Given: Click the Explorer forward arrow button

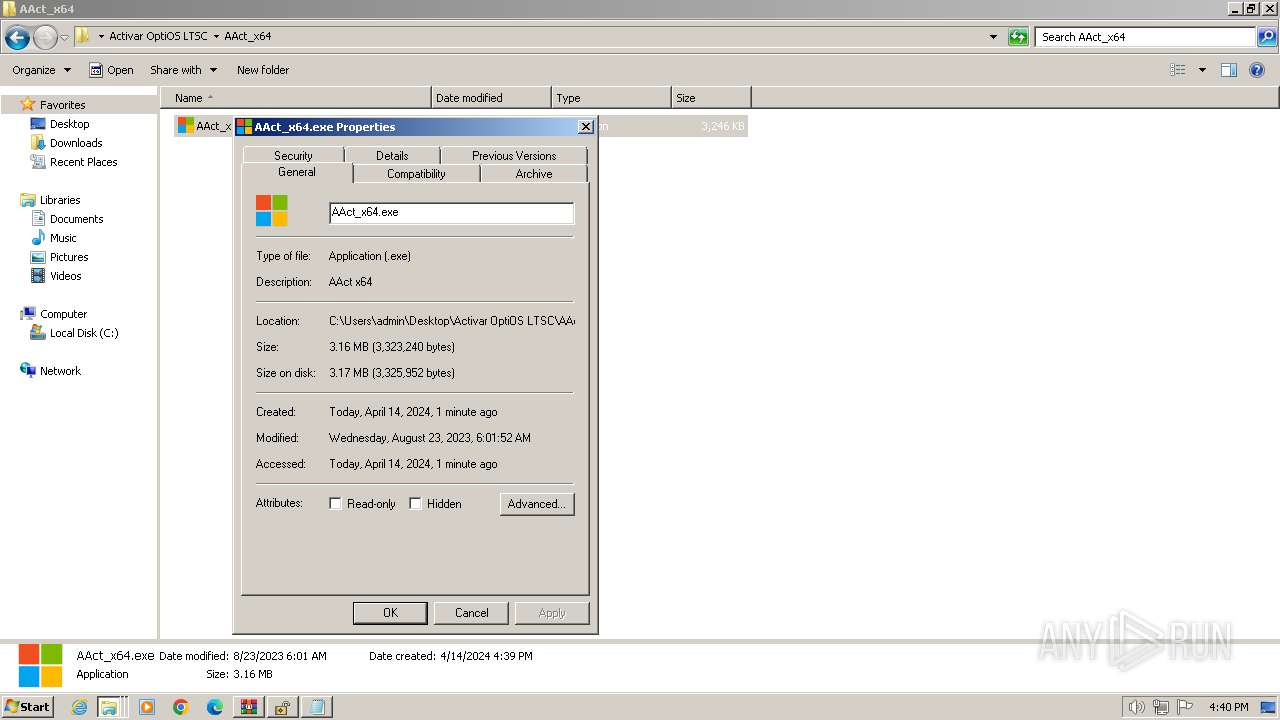Looking at the screenshot, I should click(x=45, y=37).
